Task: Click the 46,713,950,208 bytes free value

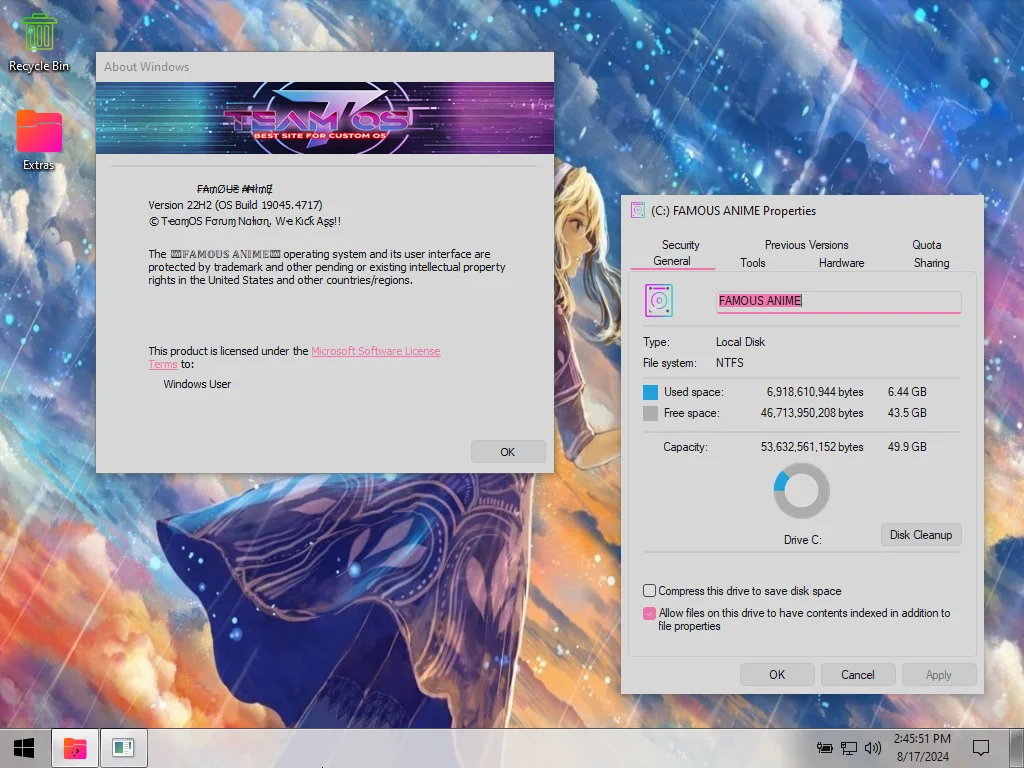Action: click(812, 413)
